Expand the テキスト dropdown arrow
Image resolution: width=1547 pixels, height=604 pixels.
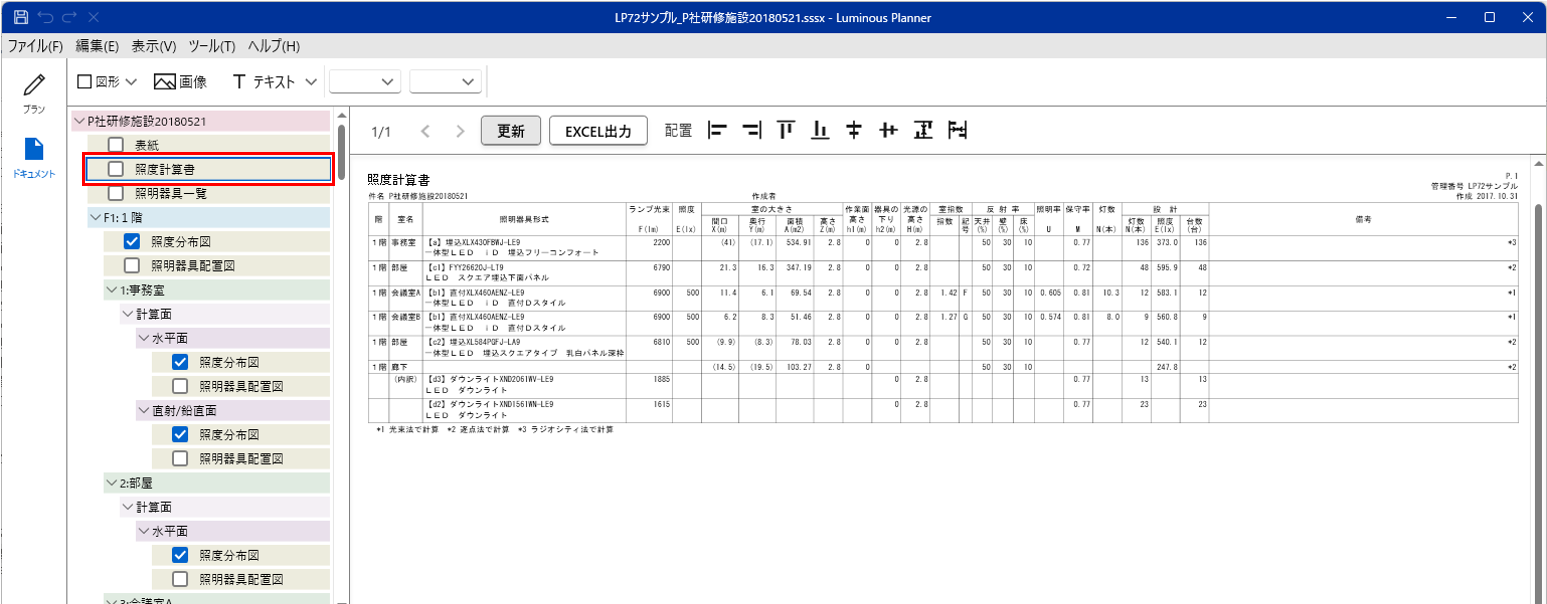[310, 82]
